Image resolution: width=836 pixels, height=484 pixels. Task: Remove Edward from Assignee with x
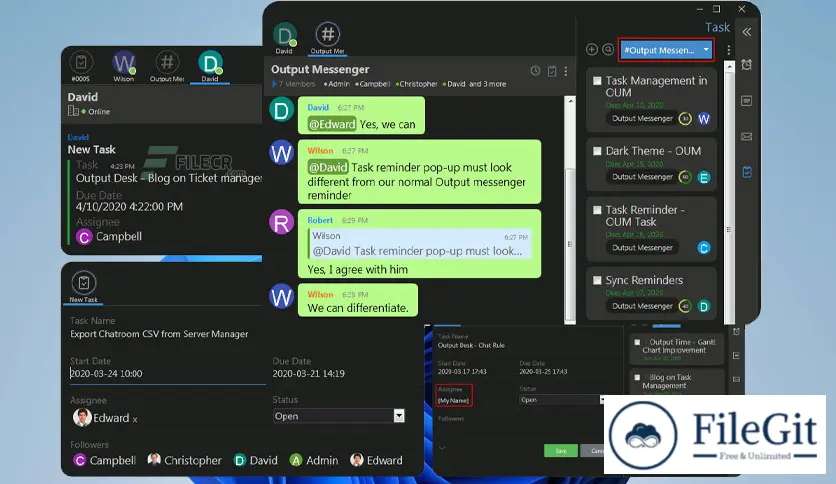click(x=135, y=418)
